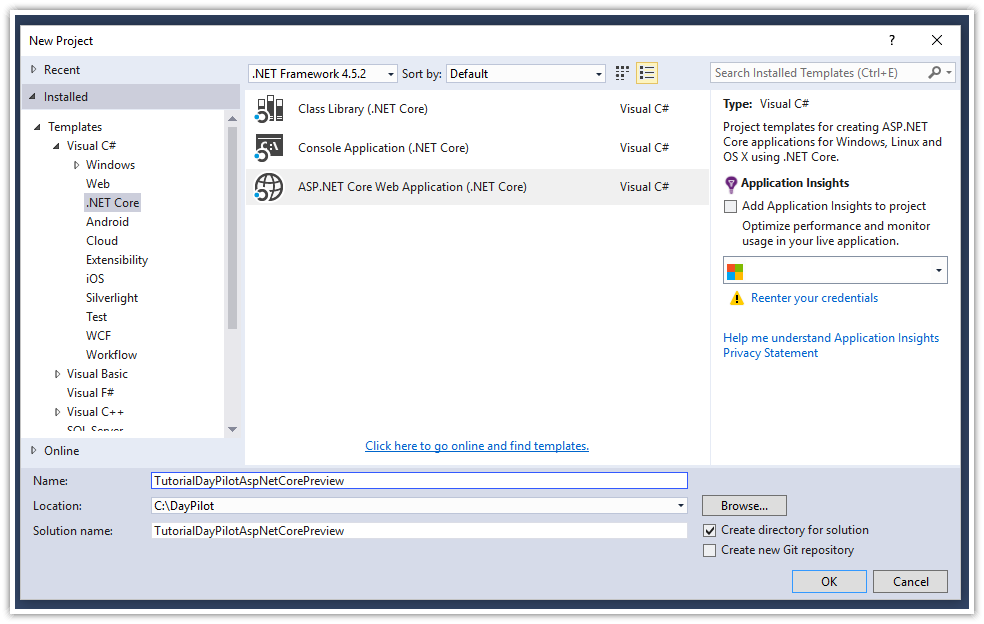The width and height of the screenshot is (984, 624).
Task: Collapse the Visual C# tree node
Action: (x=56, y=146)
